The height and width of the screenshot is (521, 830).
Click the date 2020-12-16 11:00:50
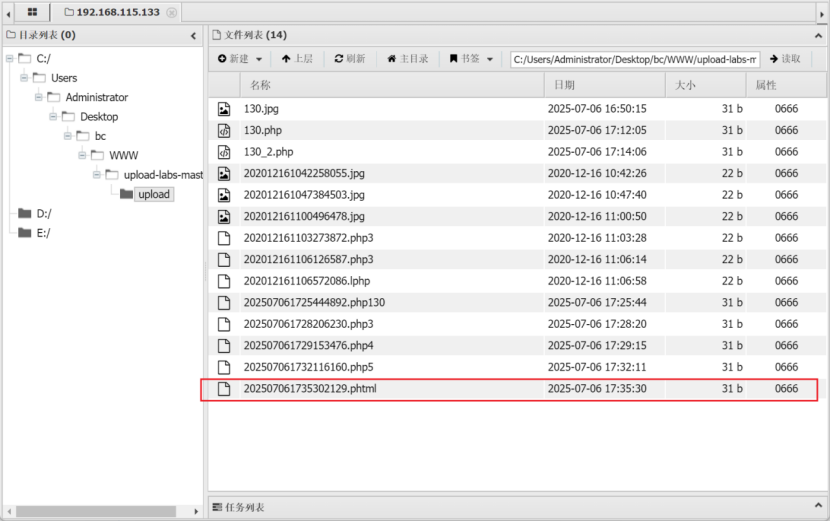click(x=597, y=217)
